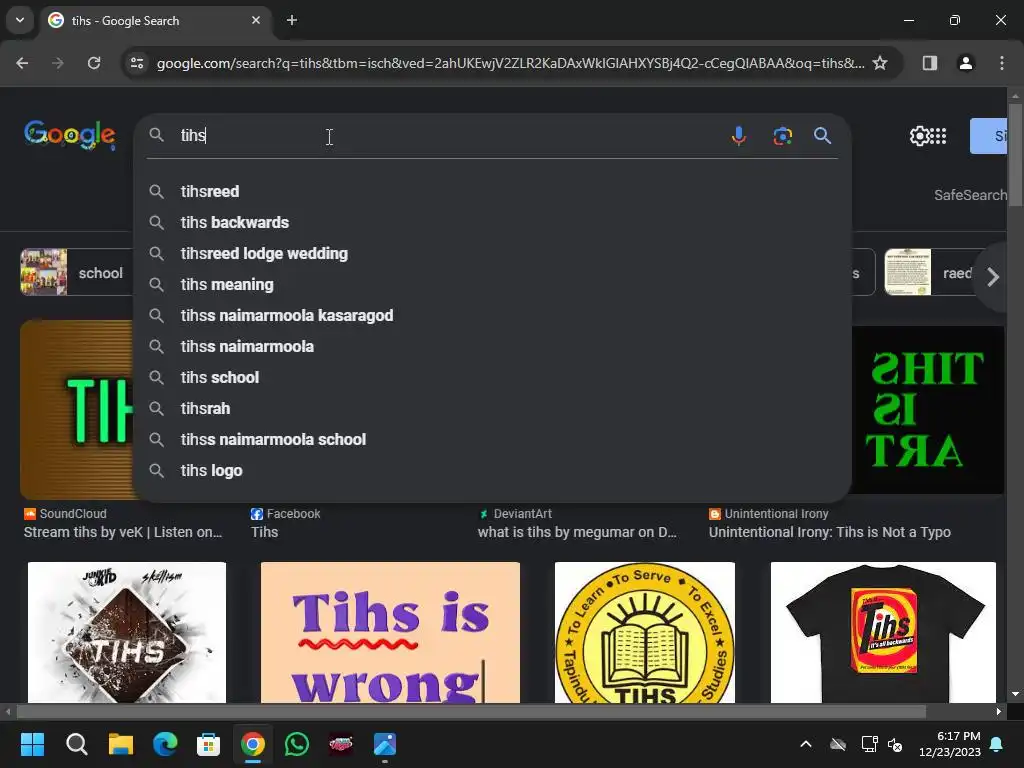Open Photos app from taskbar
Image resolution: width=1024 pixels, height=768 pixels.
pos(385,744)
